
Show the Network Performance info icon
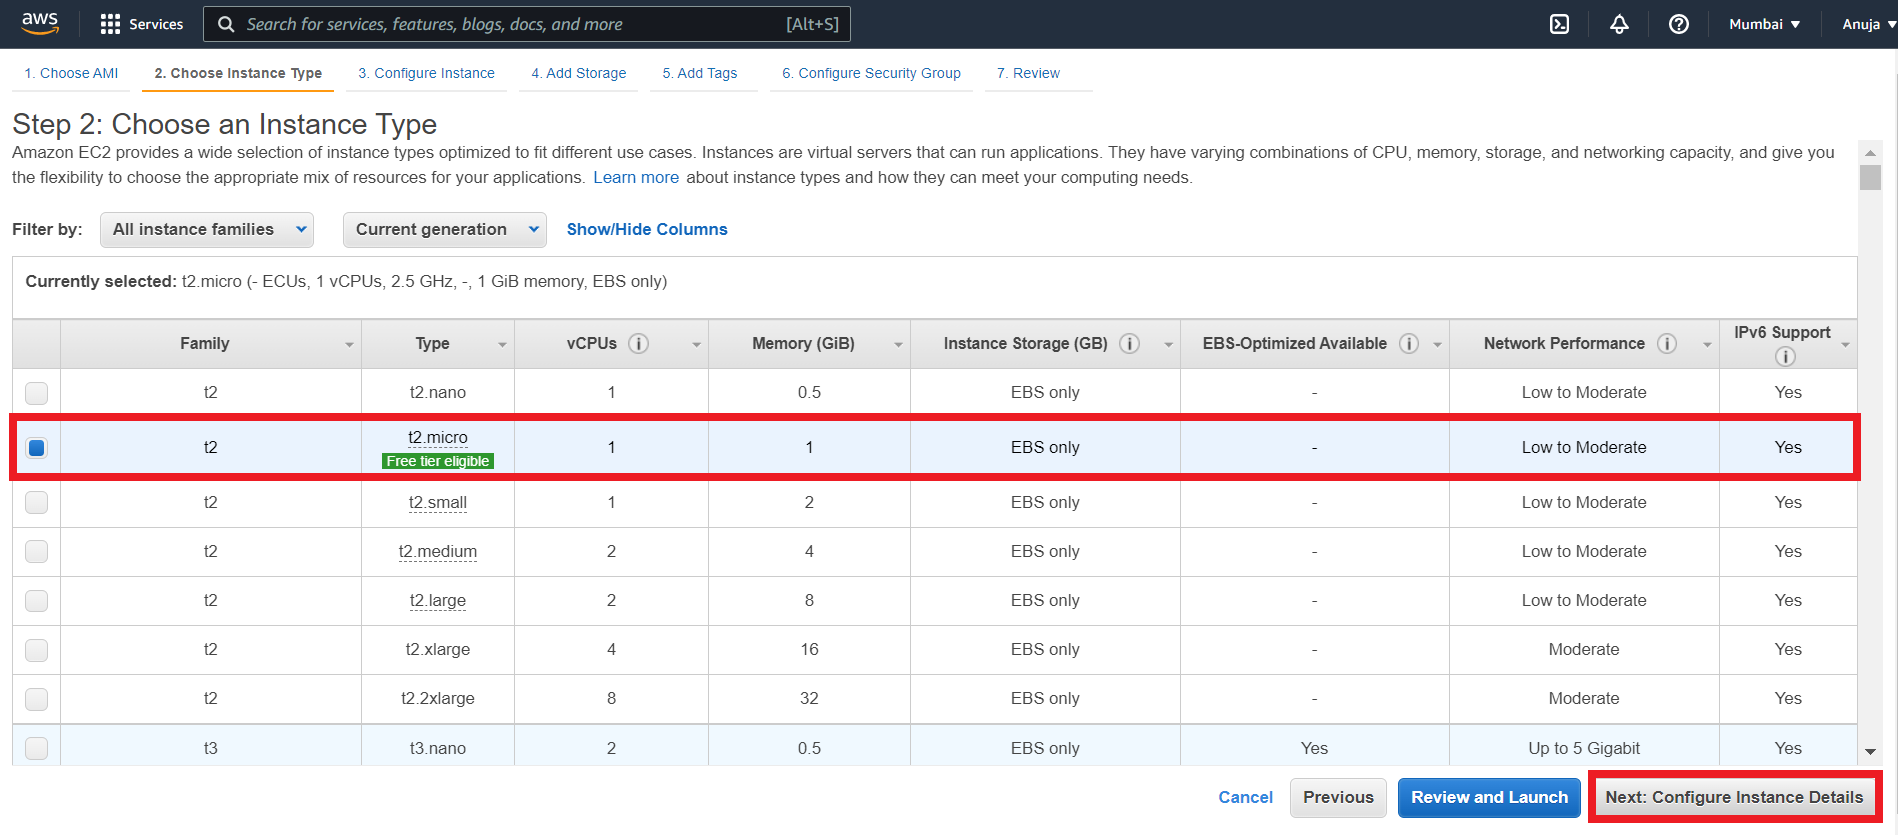(x=1666, y=343)
